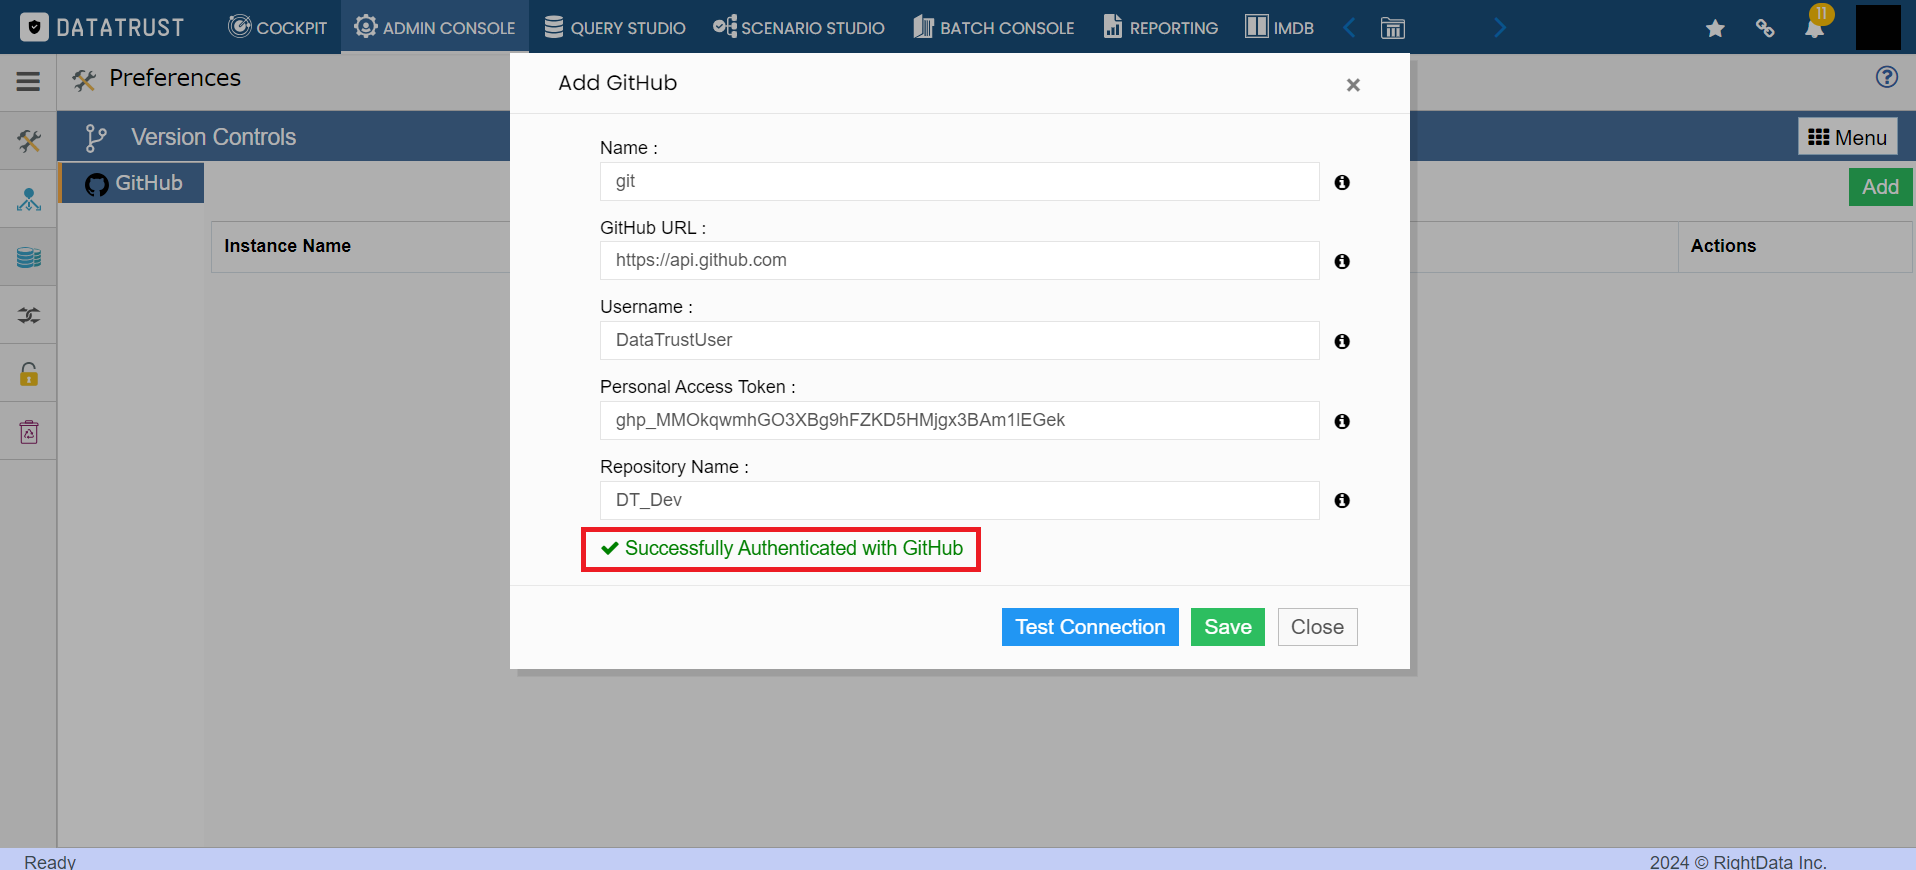The width and height of the screenshot is (1916, 870).
Task: Click the info icon beside Name field
Action: tap(1342, 182)
